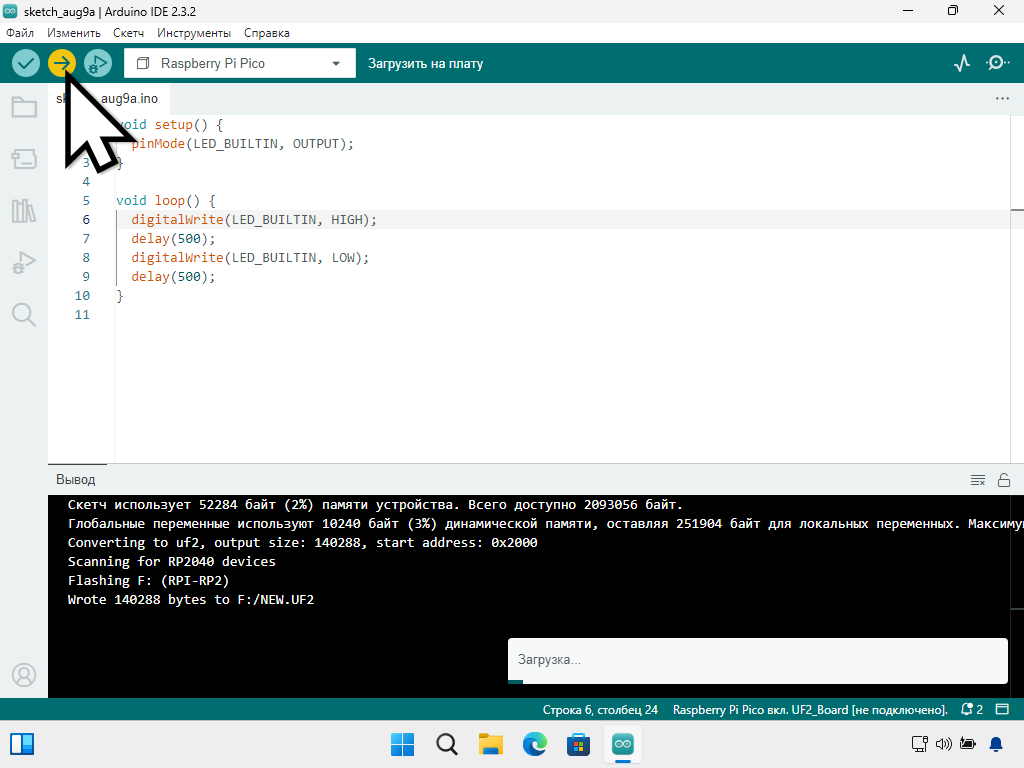
Task: Click the pinMode(LED_BUILTIN, OUTPUT) line
Action: 242,144
